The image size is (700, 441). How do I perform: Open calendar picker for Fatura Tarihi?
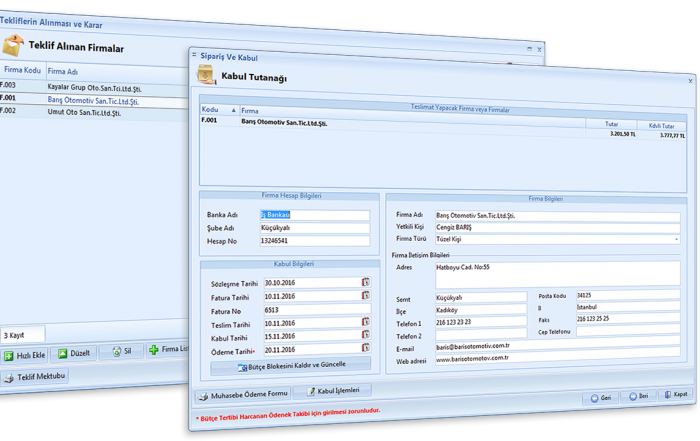[x=366, y=297]
